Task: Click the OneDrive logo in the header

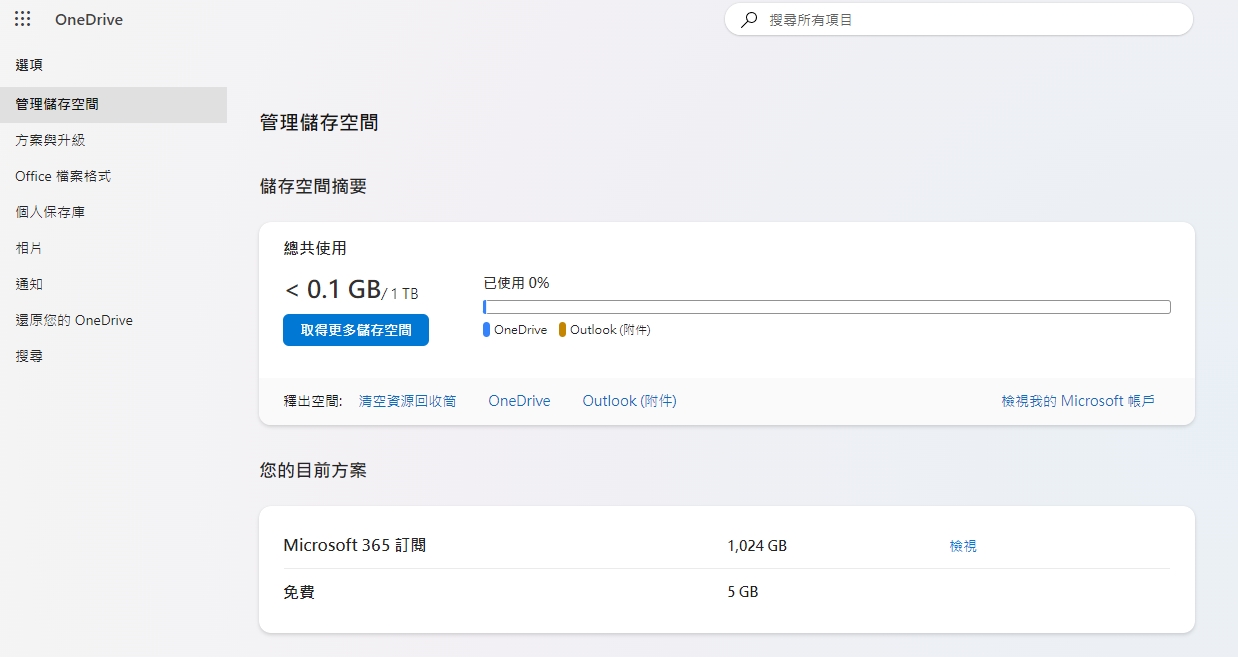Action: click(x=89, y=19)
